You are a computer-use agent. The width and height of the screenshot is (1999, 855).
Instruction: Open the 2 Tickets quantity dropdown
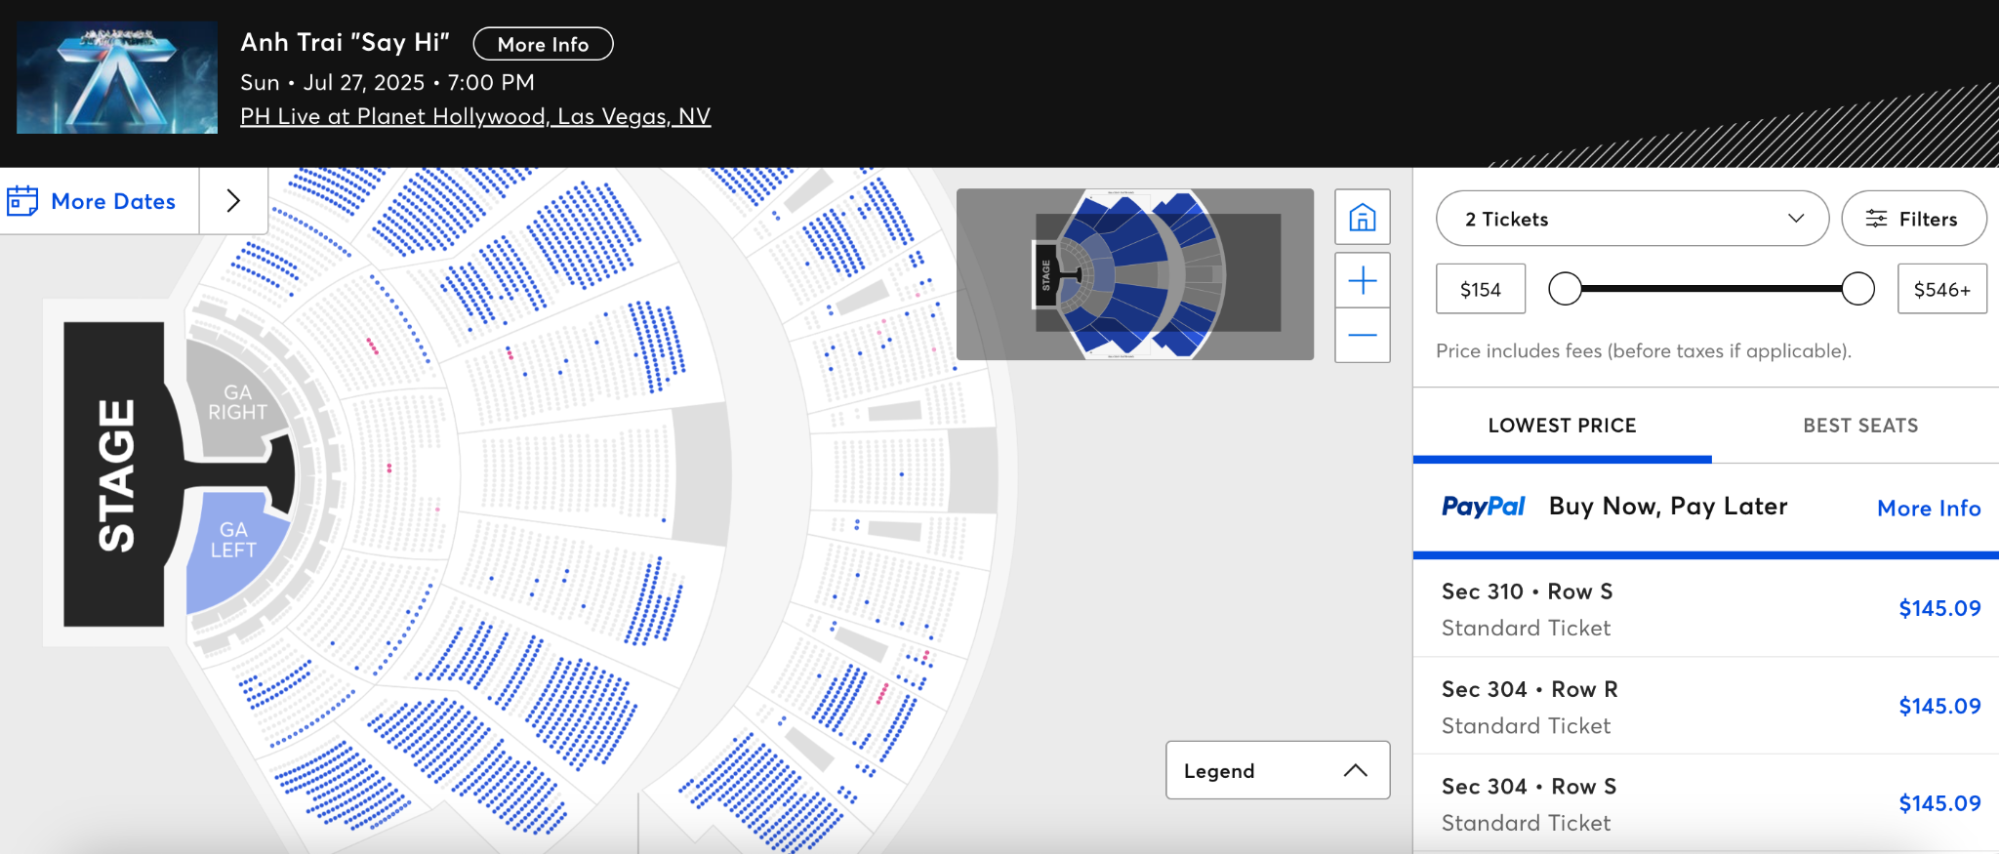(1632, 219)
